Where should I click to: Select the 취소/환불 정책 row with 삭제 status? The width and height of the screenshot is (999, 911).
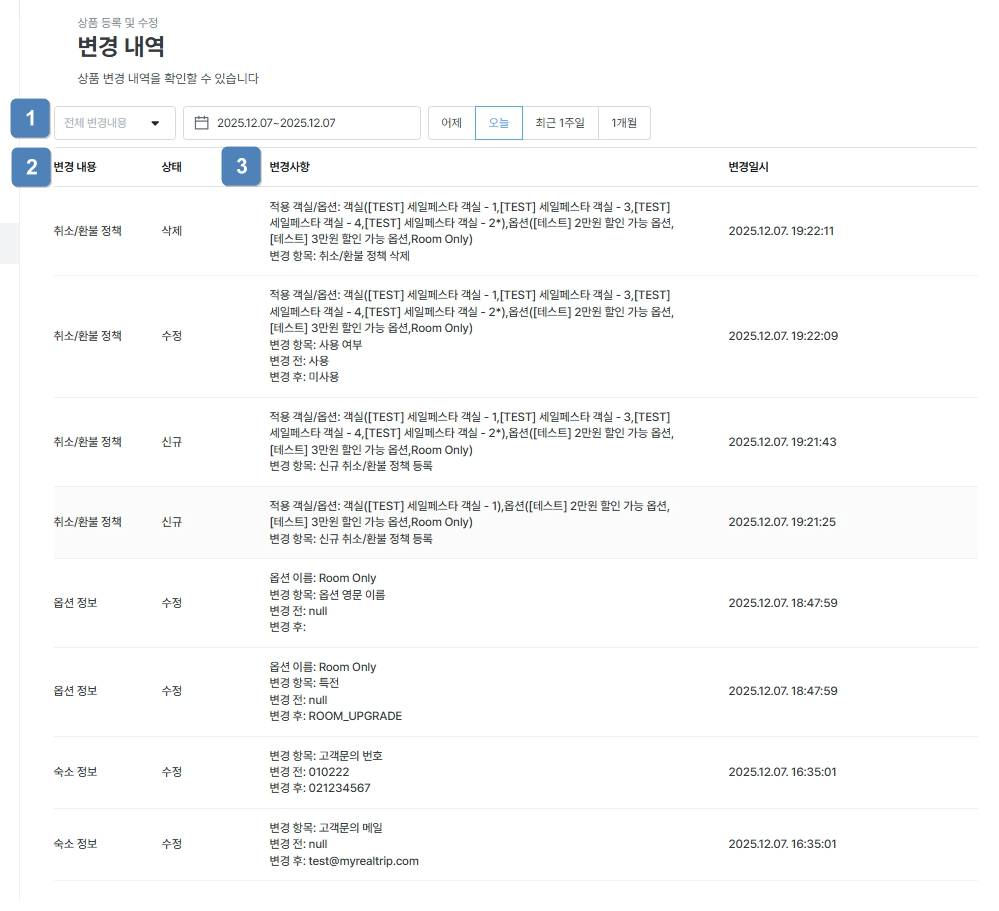click(x=88, y=231)
